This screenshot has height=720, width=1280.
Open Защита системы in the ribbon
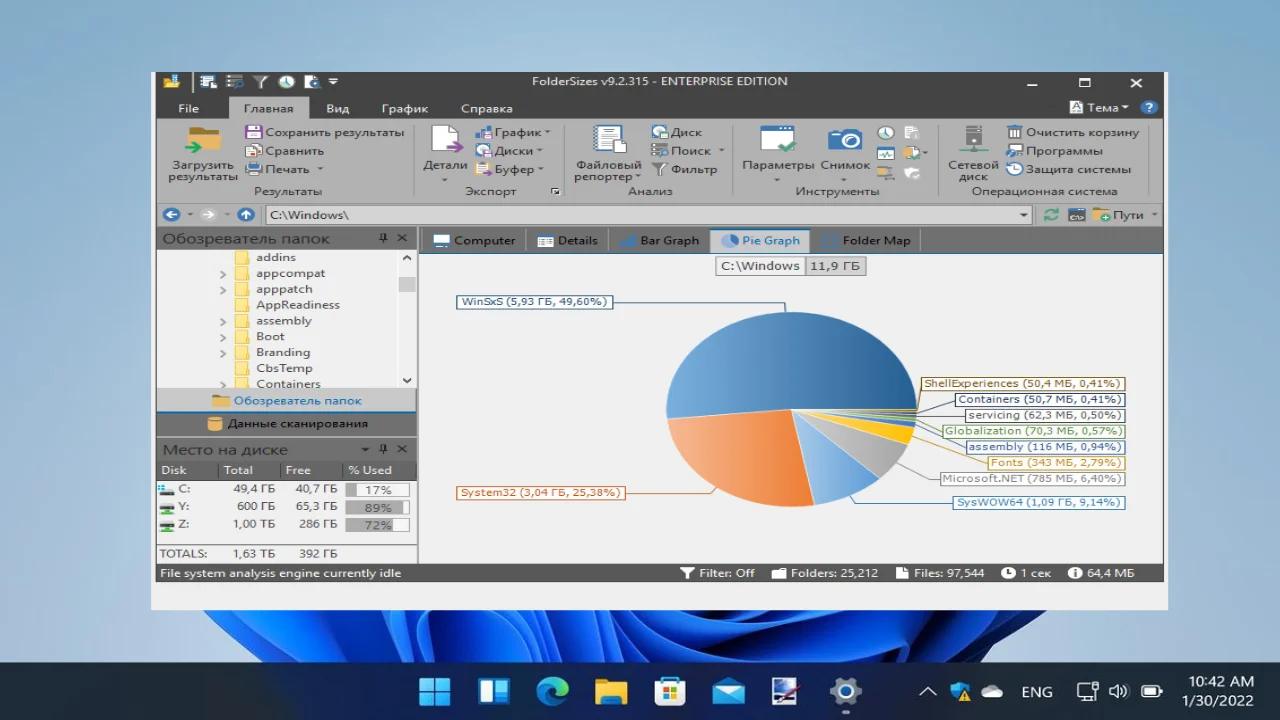pos(1069,169)
